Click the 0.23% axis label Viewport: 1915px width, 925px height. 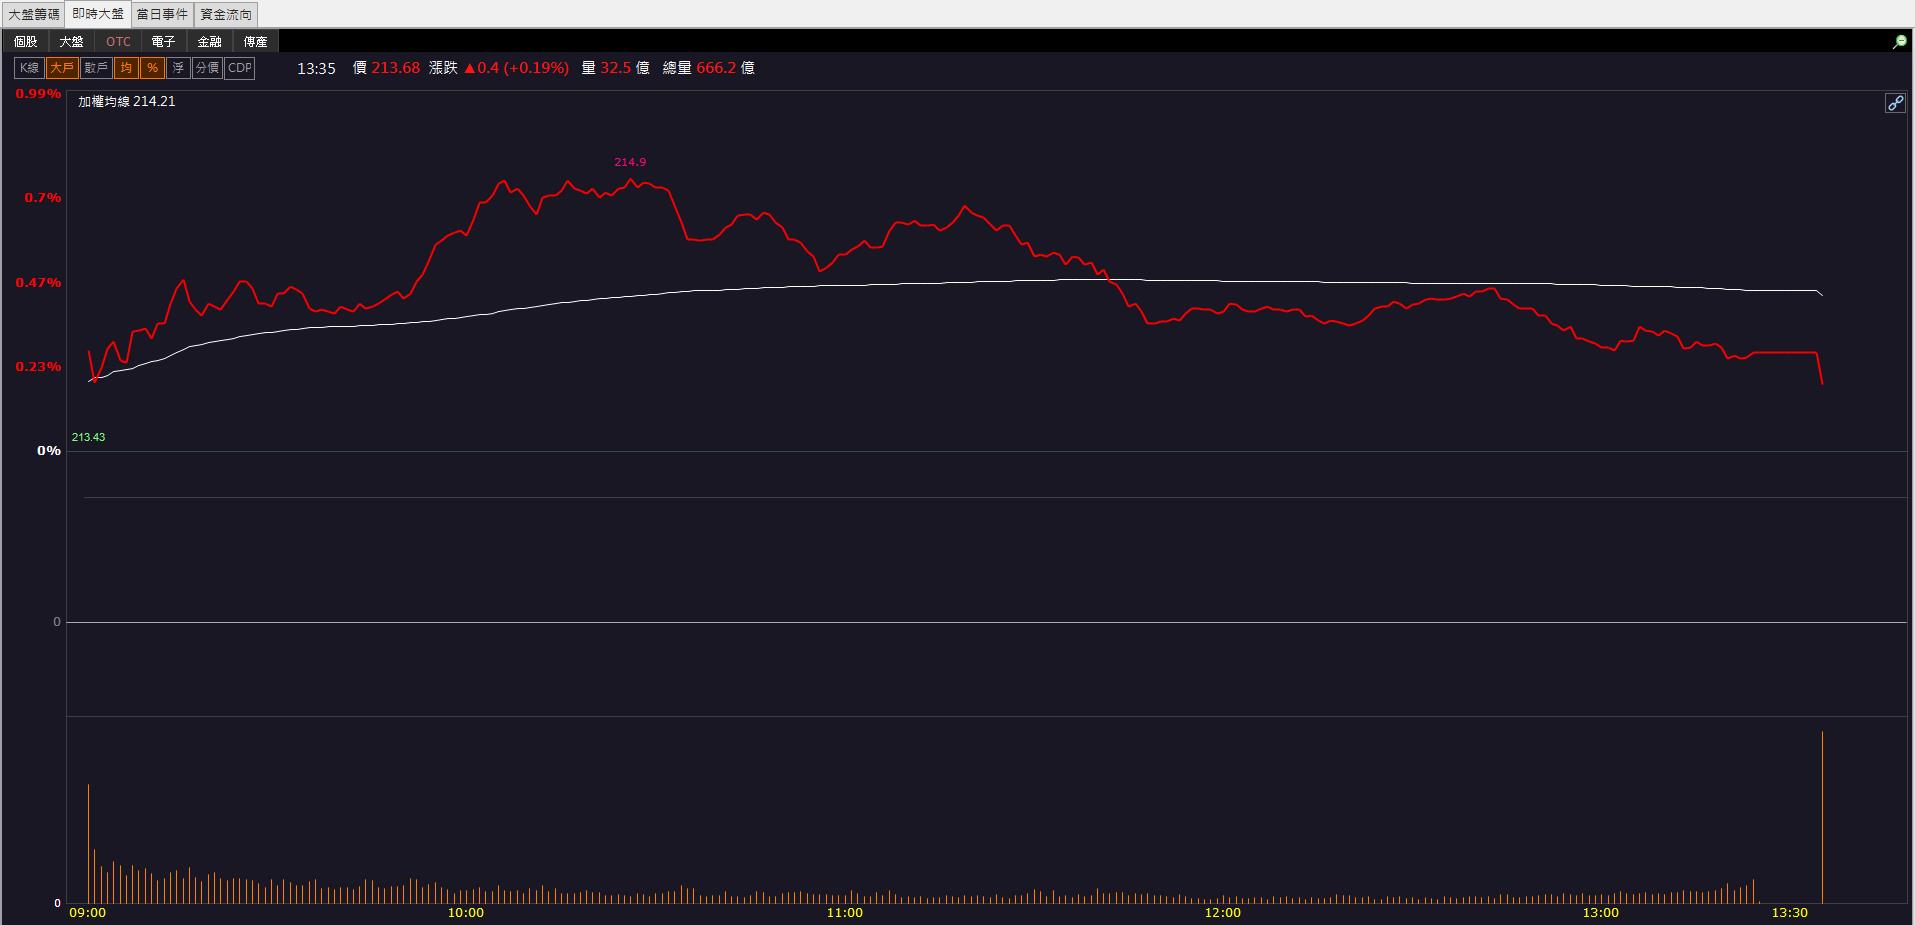(x=38, y=367)
